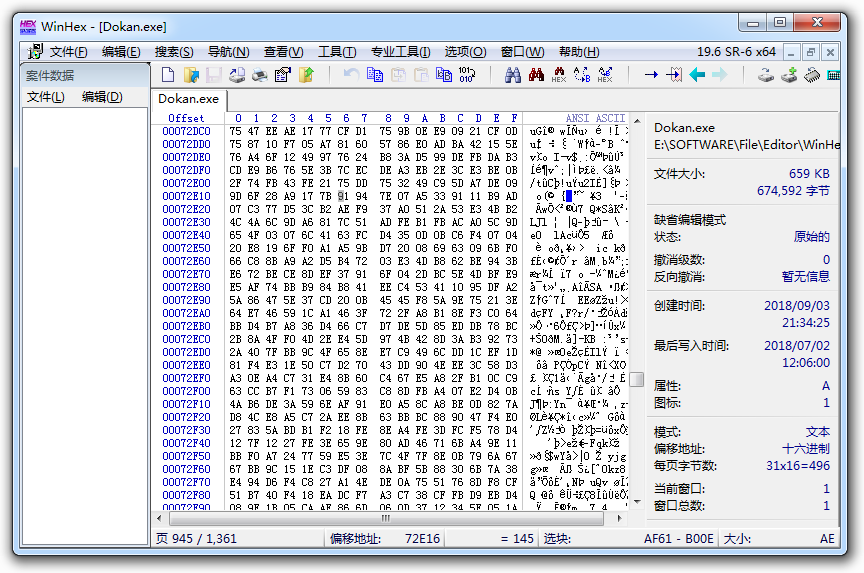The height and width of the screenshot is (573, 864).
Task: Click the Open disk icon
Action: coord(765,74)
